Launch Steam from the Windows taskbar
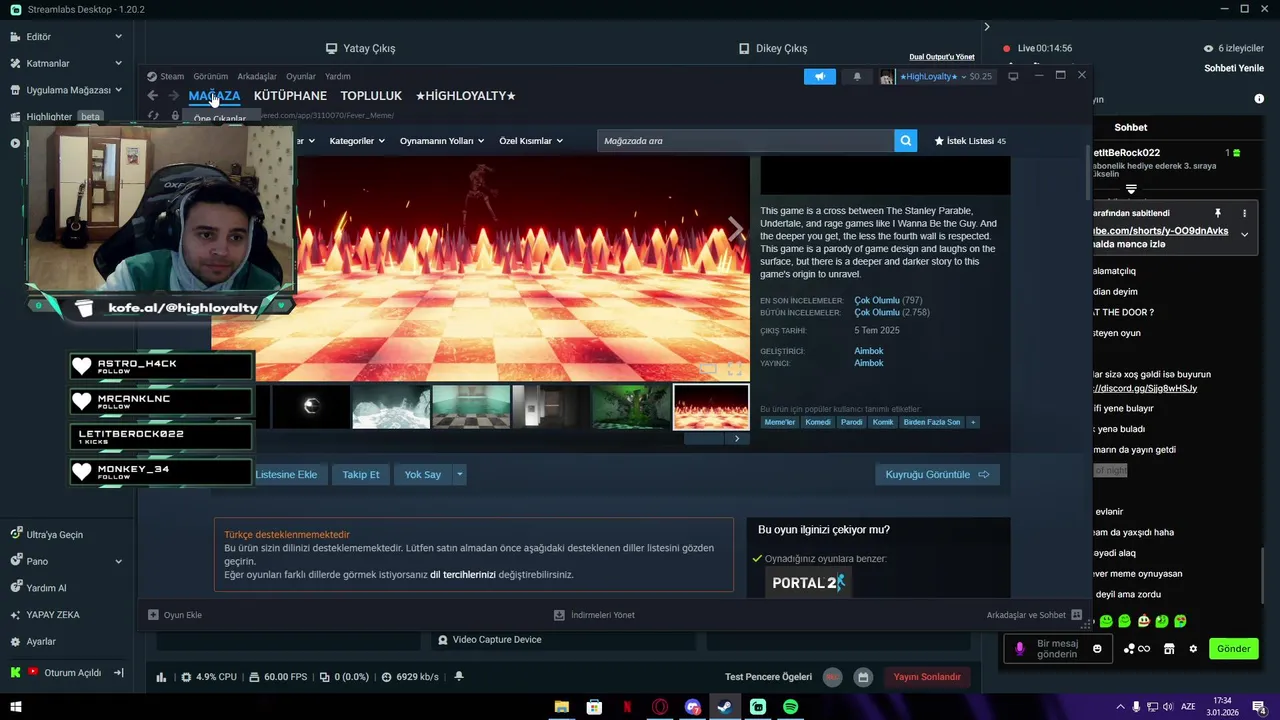The width and height of the screenshot is (1280, 720). (x=725, y=707)
